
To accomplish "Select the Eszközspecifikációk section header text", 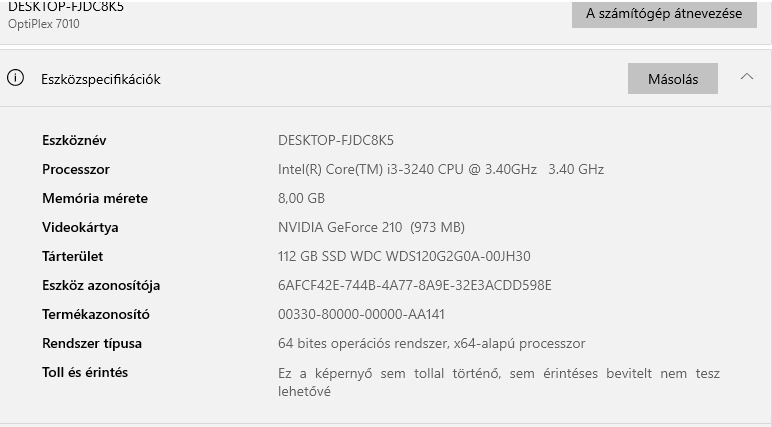I will (x=100, y=79).
